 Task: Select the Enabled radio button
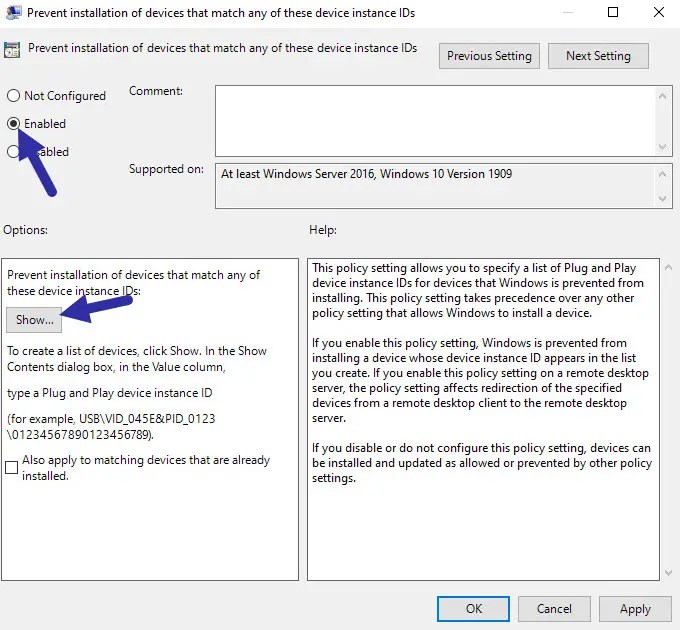(x=13, y=124)
